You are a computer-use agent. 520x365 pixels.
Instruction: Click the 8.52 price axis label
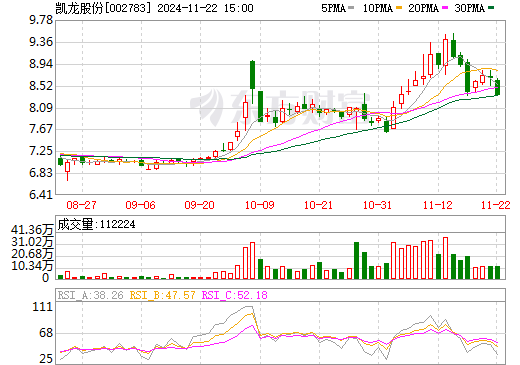41,86
